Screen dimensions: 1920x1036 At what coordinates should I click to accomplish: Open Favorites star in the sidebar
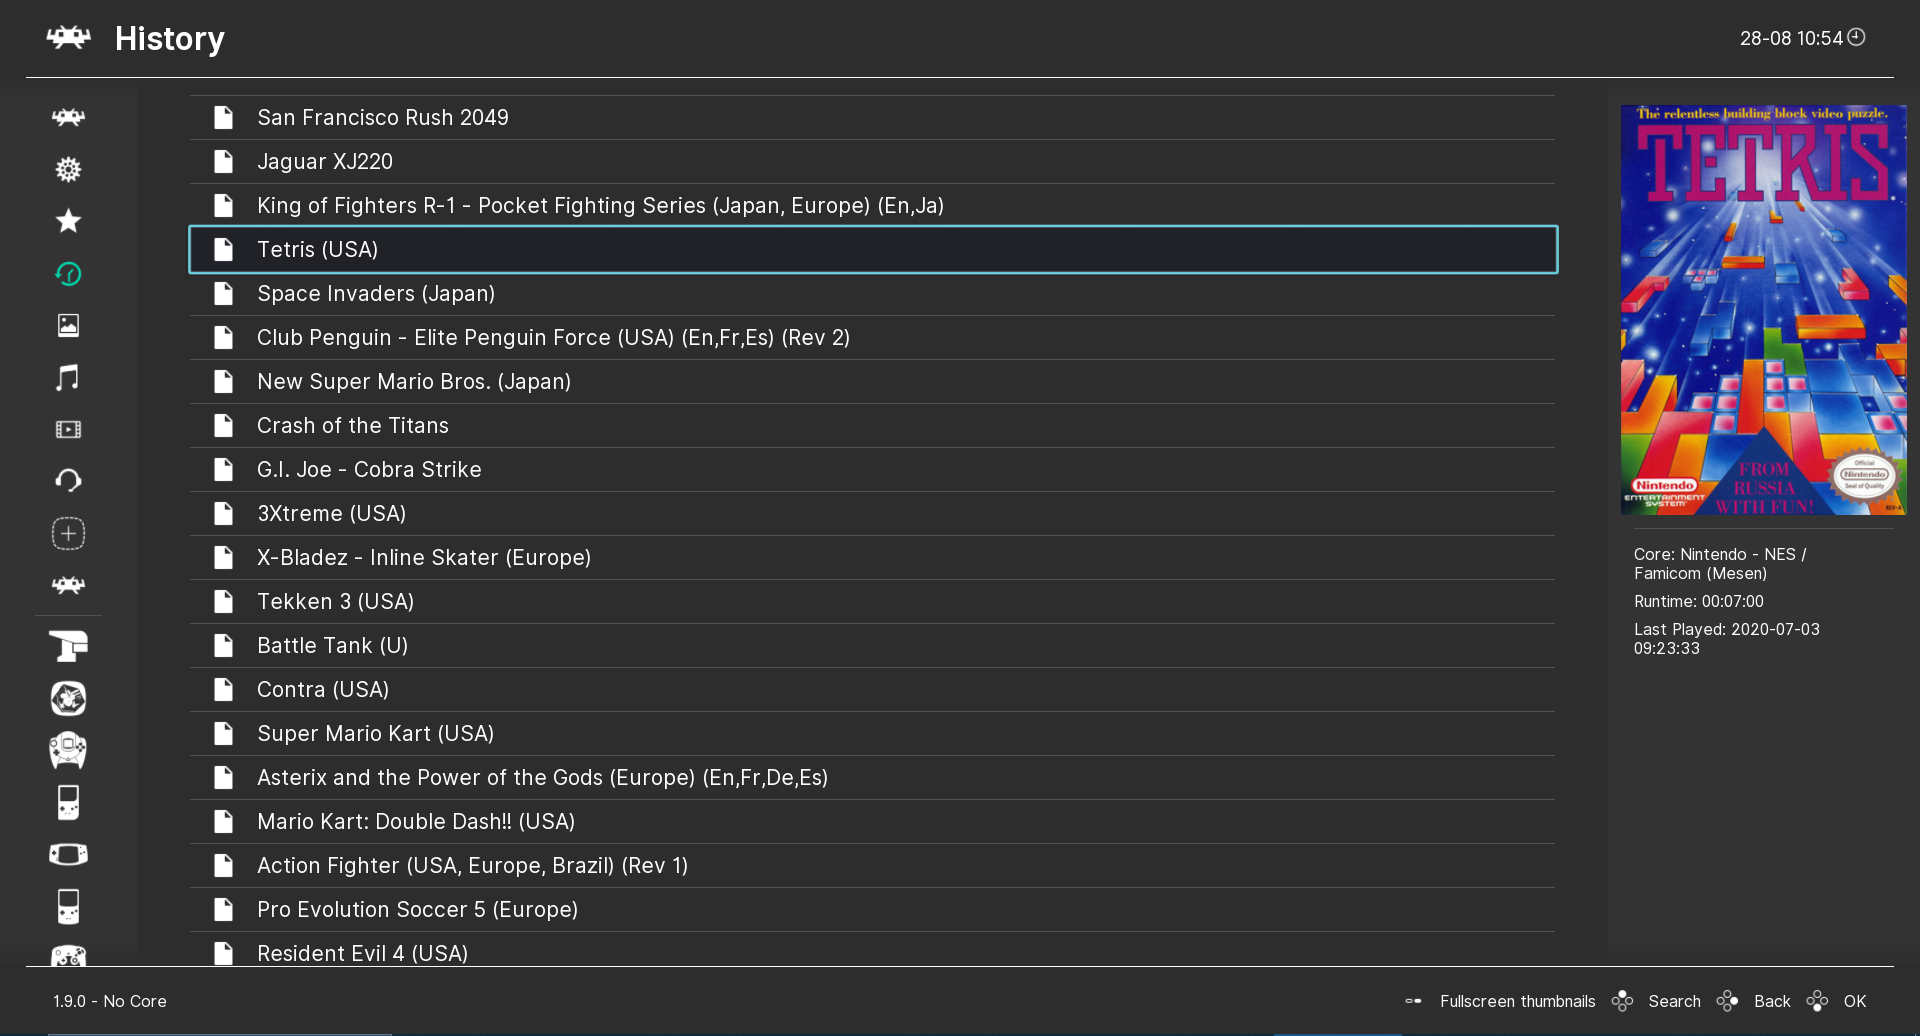[x=68, y=221]
